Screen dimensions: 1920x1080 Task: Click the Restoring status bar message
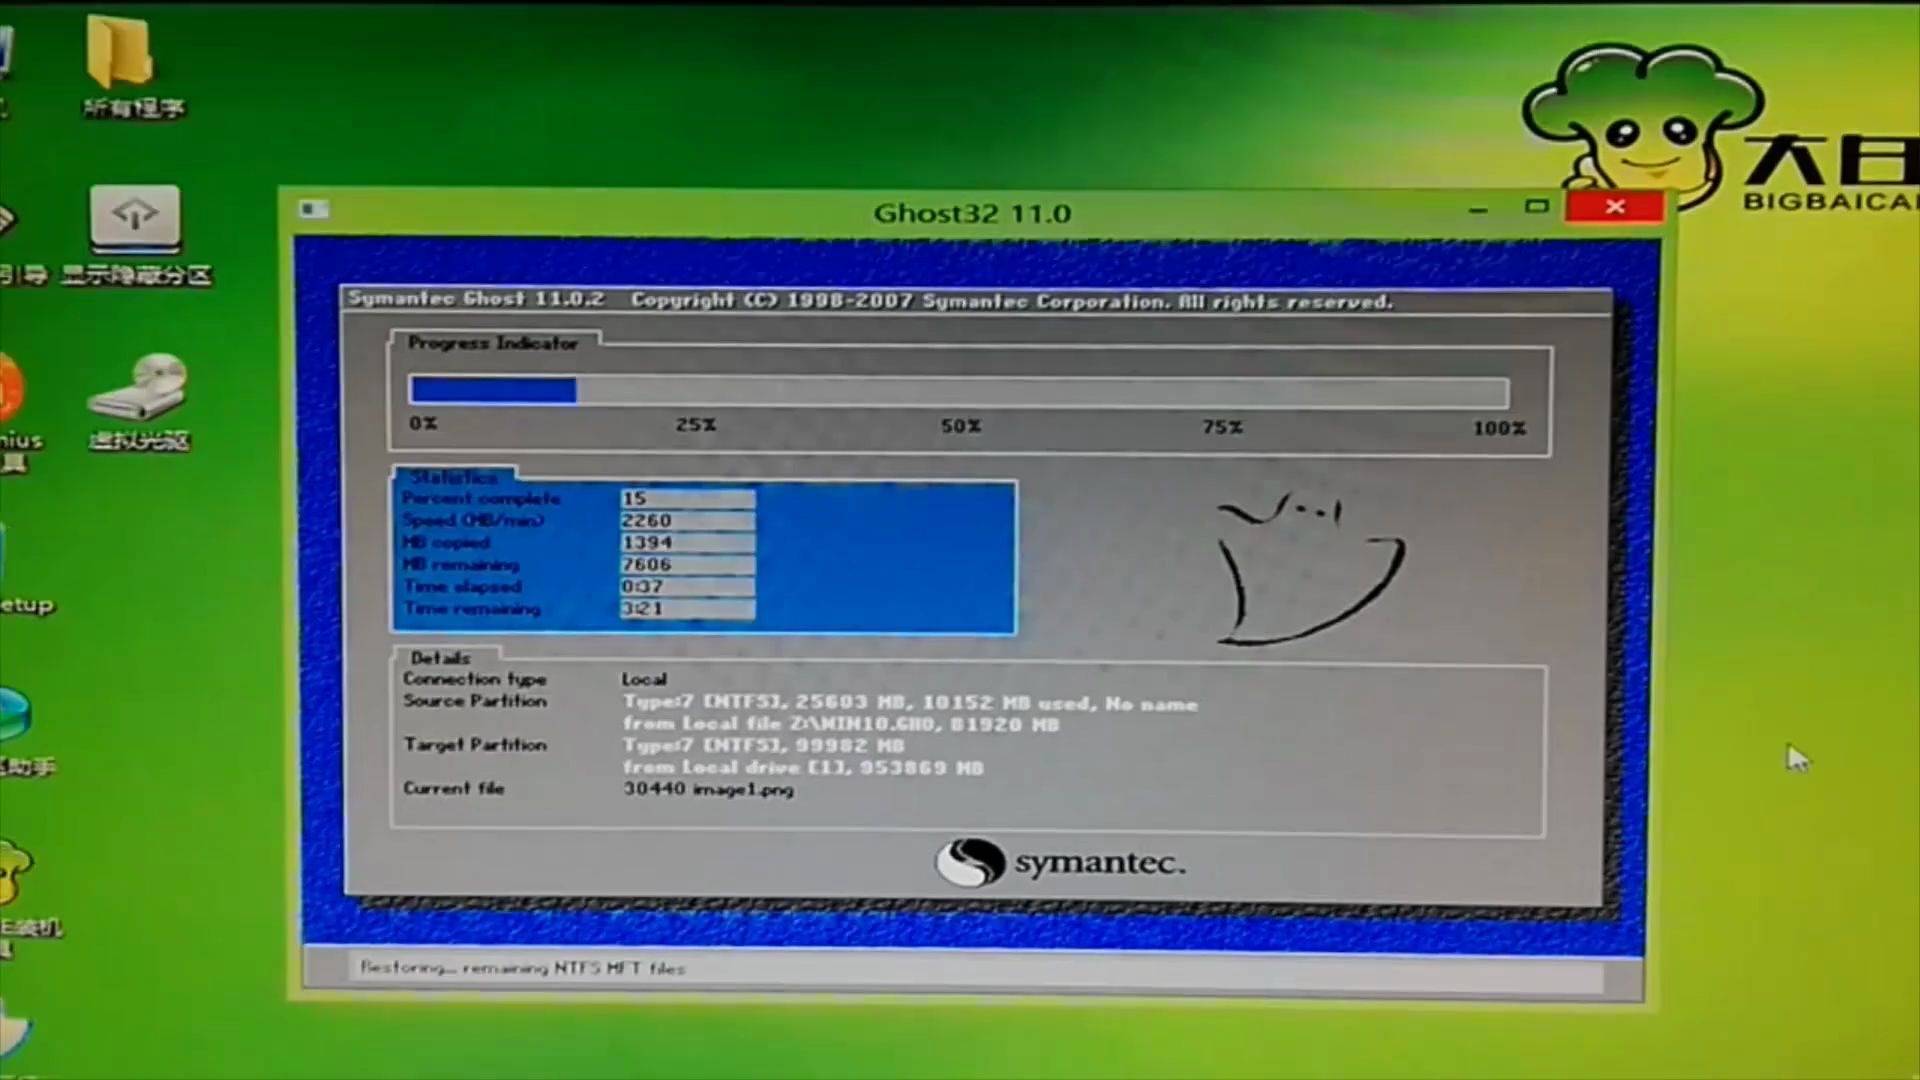point(523,968)
